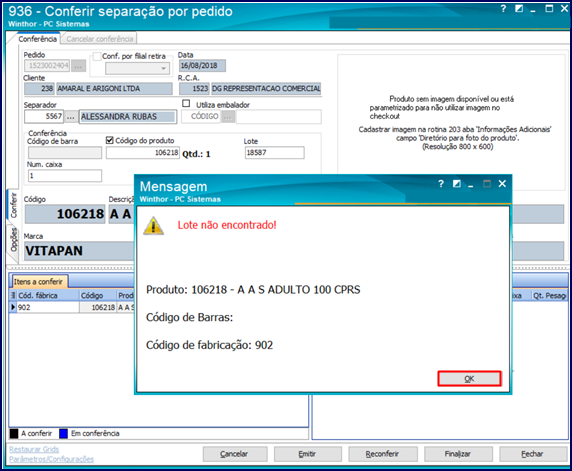
Task: Click the Finalizar button
Action: (x=458, y=454)
